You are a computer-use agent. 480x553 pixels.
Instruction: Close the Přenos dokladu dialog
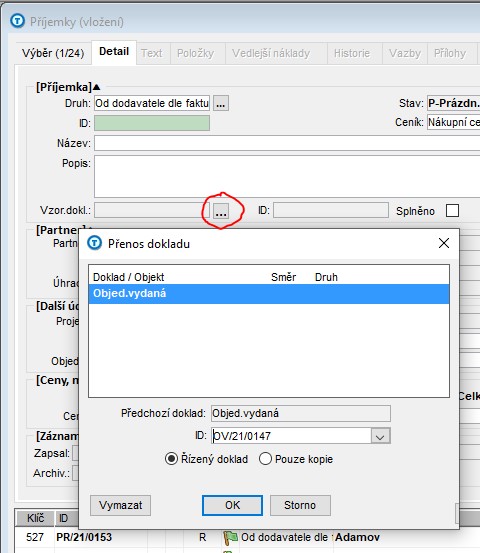click(x=444, y=243)
